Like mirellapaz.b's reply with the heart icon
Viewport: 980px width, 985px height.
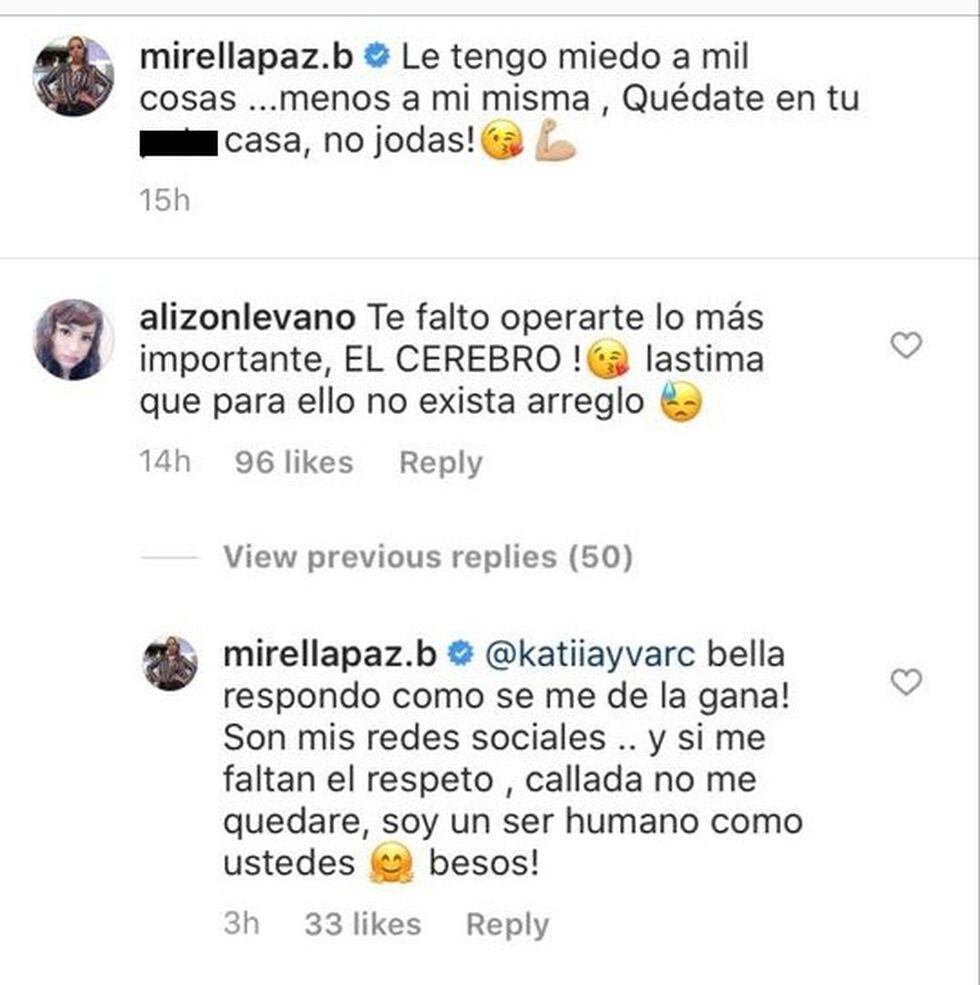[x=906, y=683]
